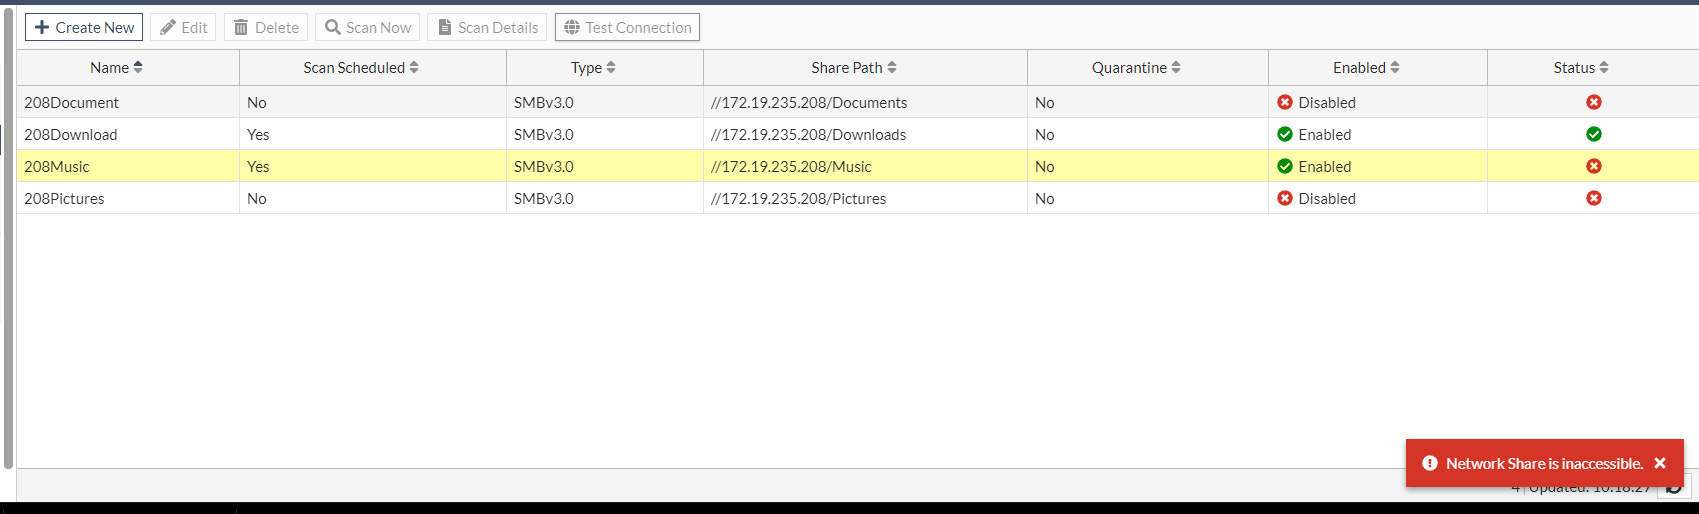Sort the list by Share Path
The height and width of the screenshot is (514, 1699).
[x=854, y=67]
